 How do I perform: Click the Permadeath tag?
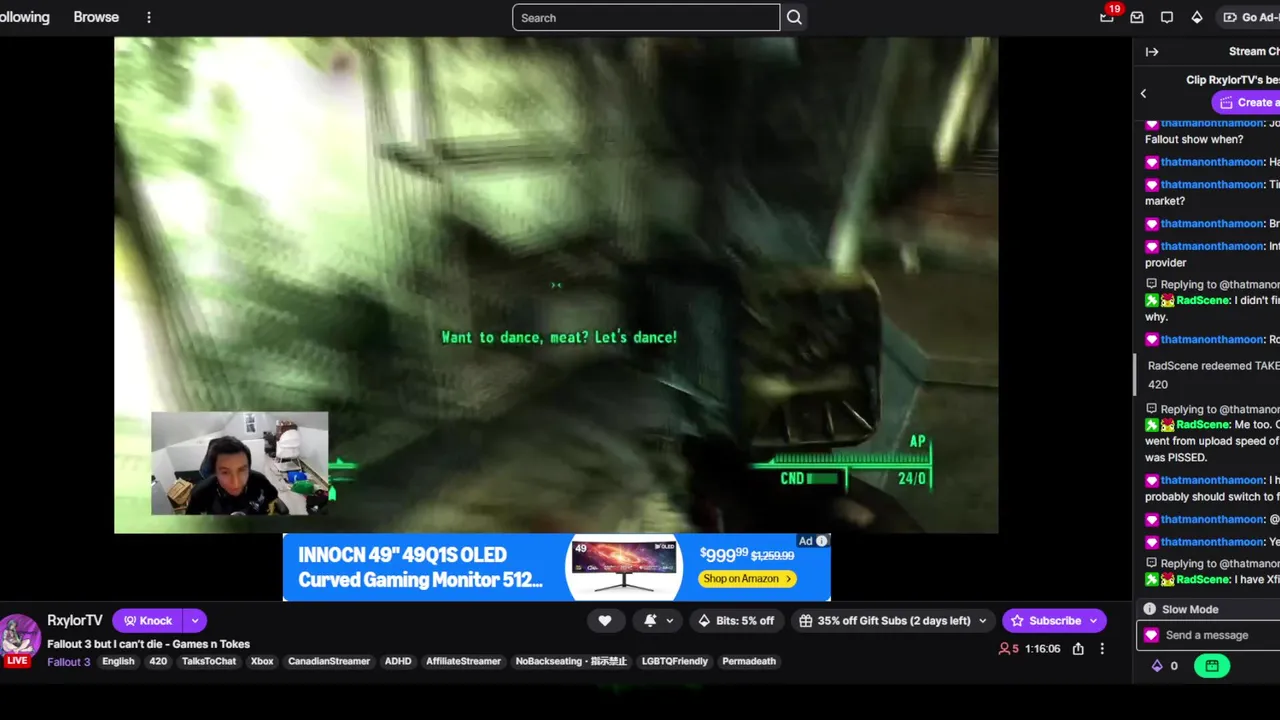[749, 662]
